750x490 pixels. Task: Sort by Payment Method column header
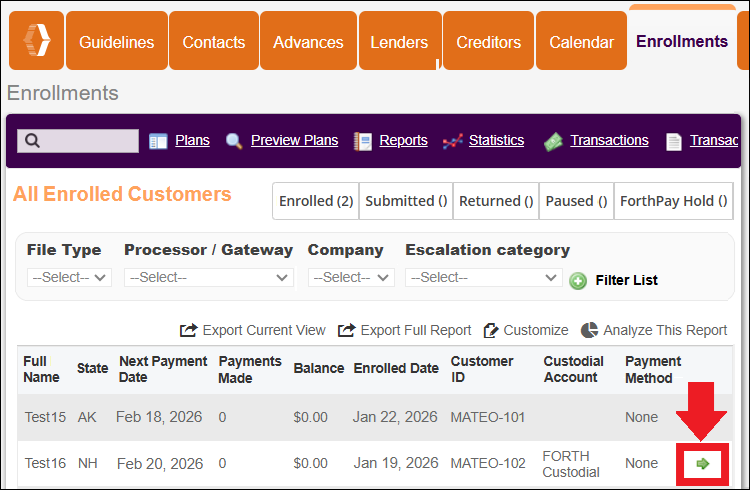point(653,369)
